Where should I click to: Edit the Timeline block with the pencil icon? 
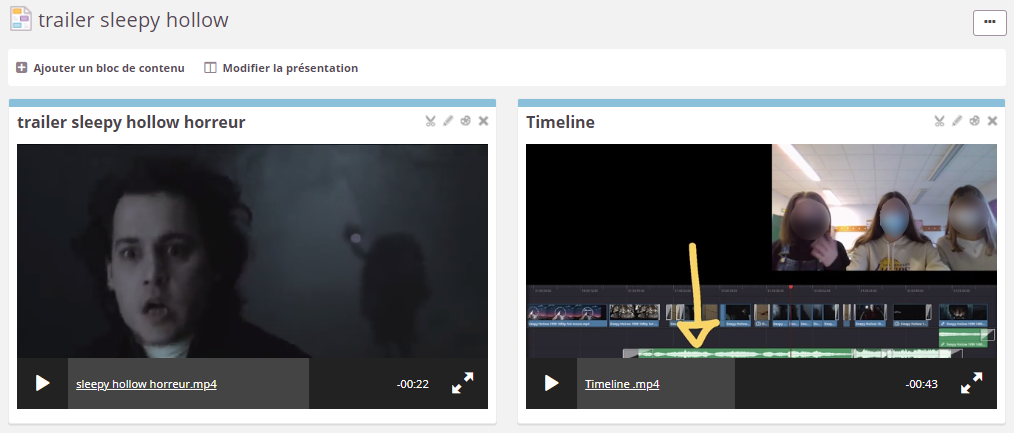957,121
